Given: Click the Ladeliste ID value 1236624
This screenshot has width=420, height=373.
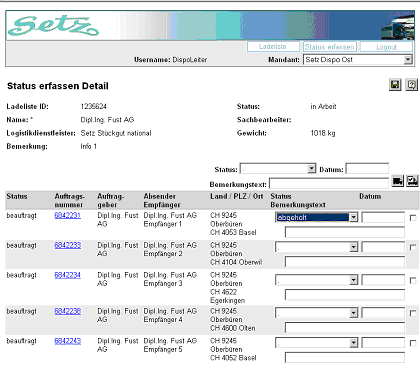Looking at the screenshot, I should pos(94,106).
